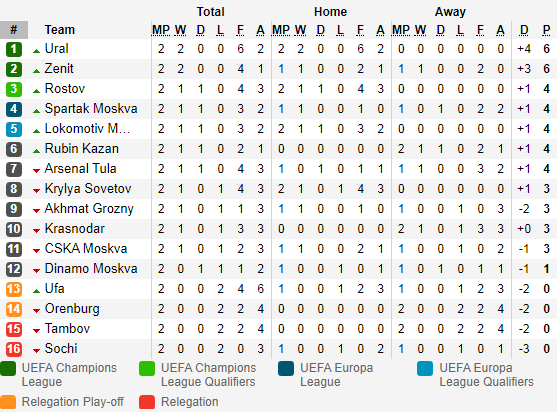Screen dimensions: 557x412
Task: Click the red rank 16 badge
Action: (x=14, y=349)
